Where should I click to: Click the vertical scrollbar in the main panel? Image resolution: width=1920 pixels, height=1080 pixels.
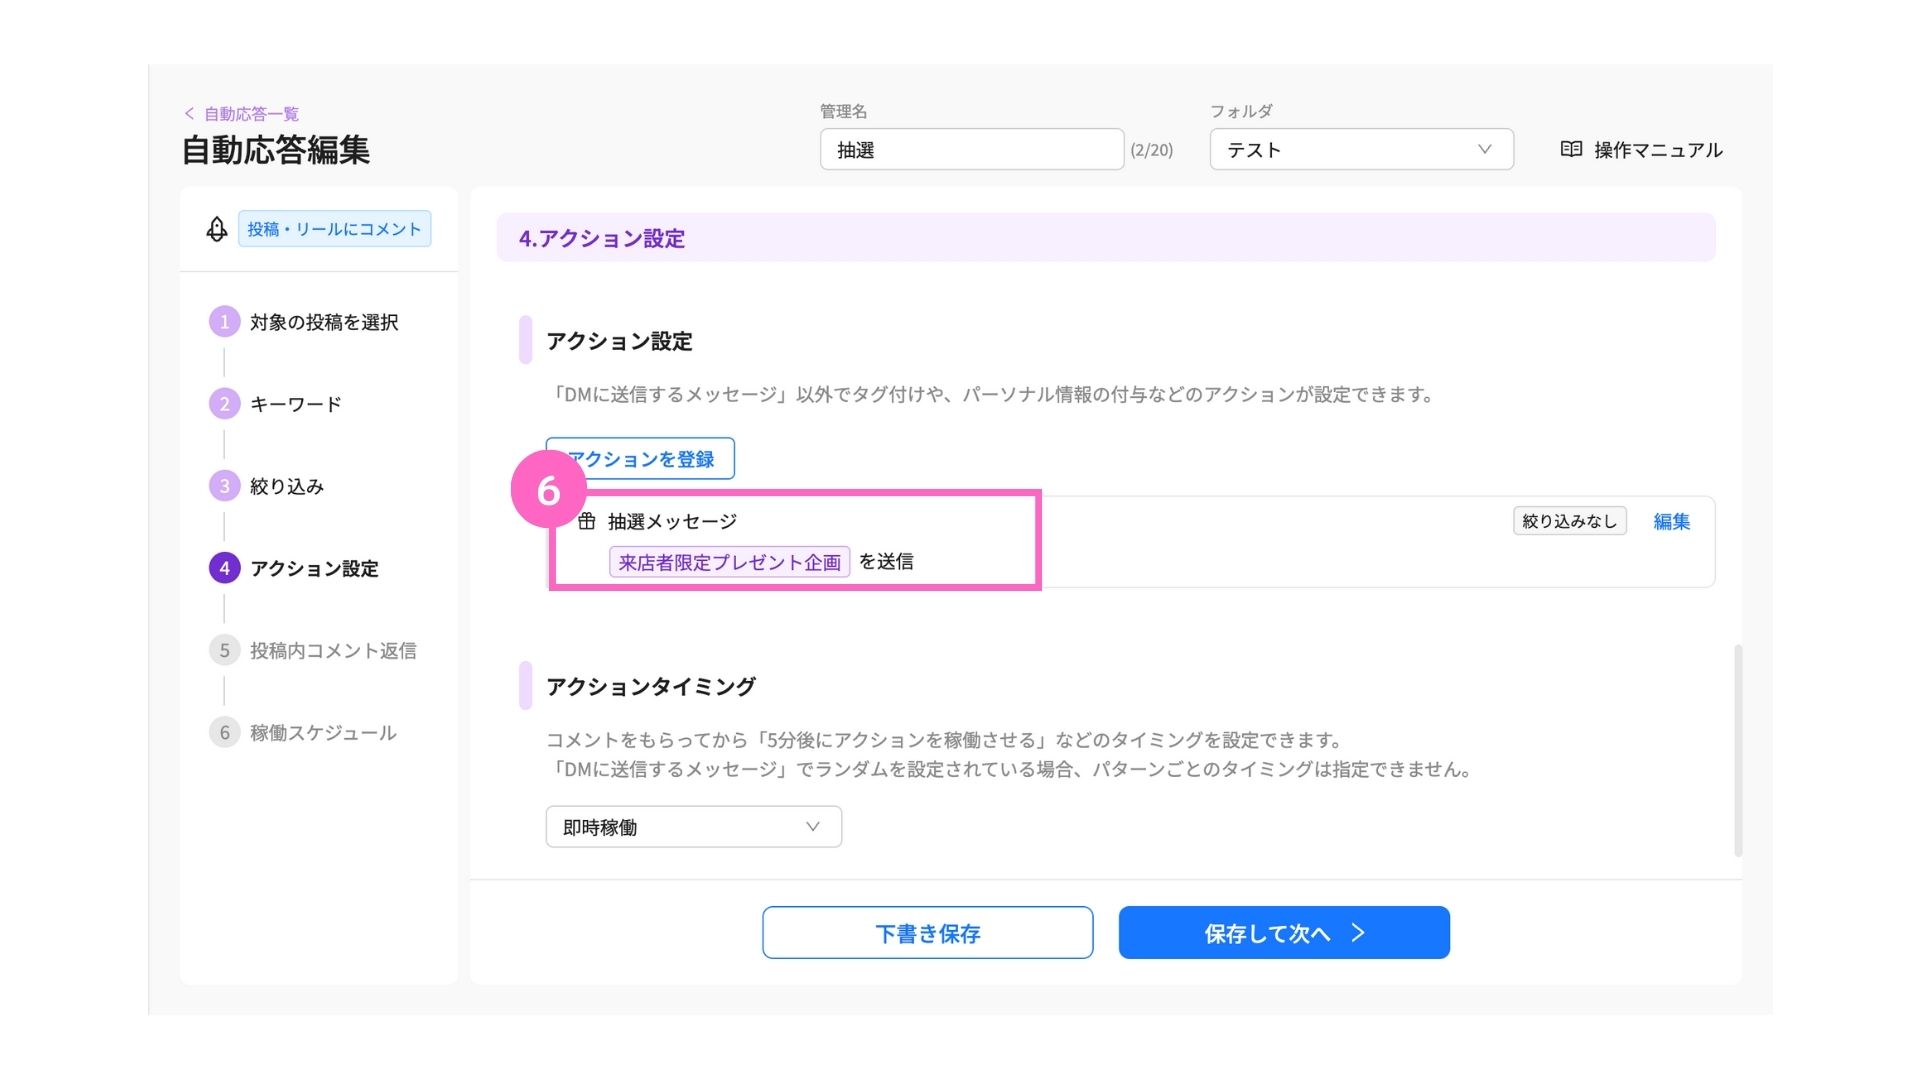pos(1738,750)
